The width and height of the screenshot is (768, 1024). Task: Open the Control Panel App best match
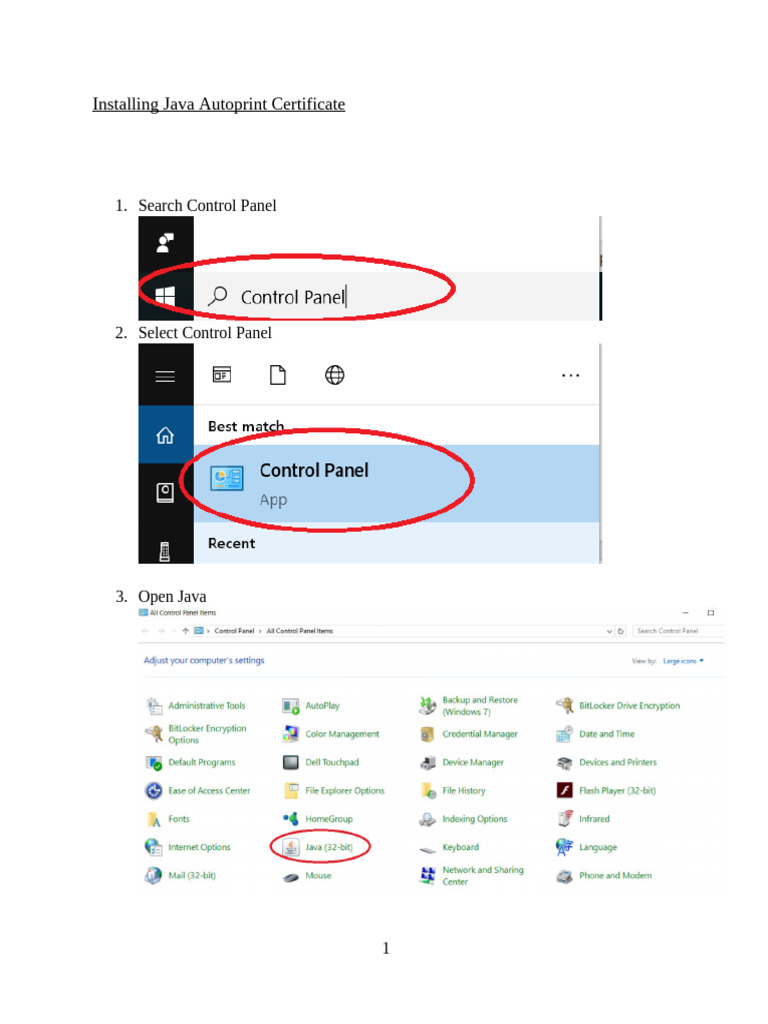click(x=396, y=483)
